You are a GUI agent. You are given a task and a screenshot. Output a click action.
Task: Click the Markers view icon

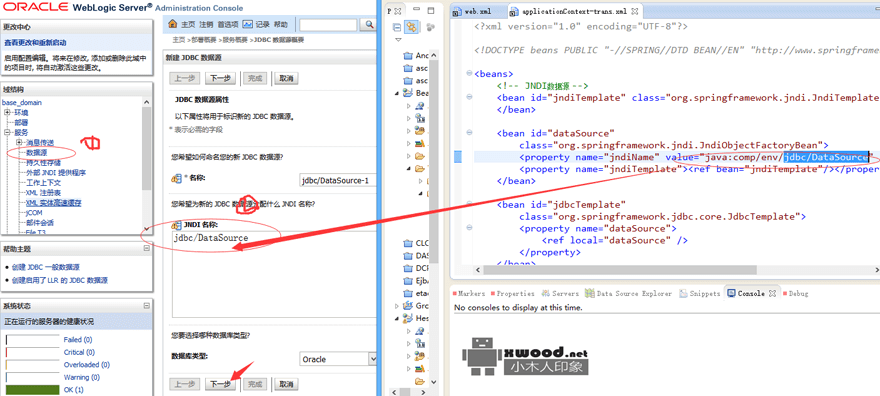pos(456,293)
